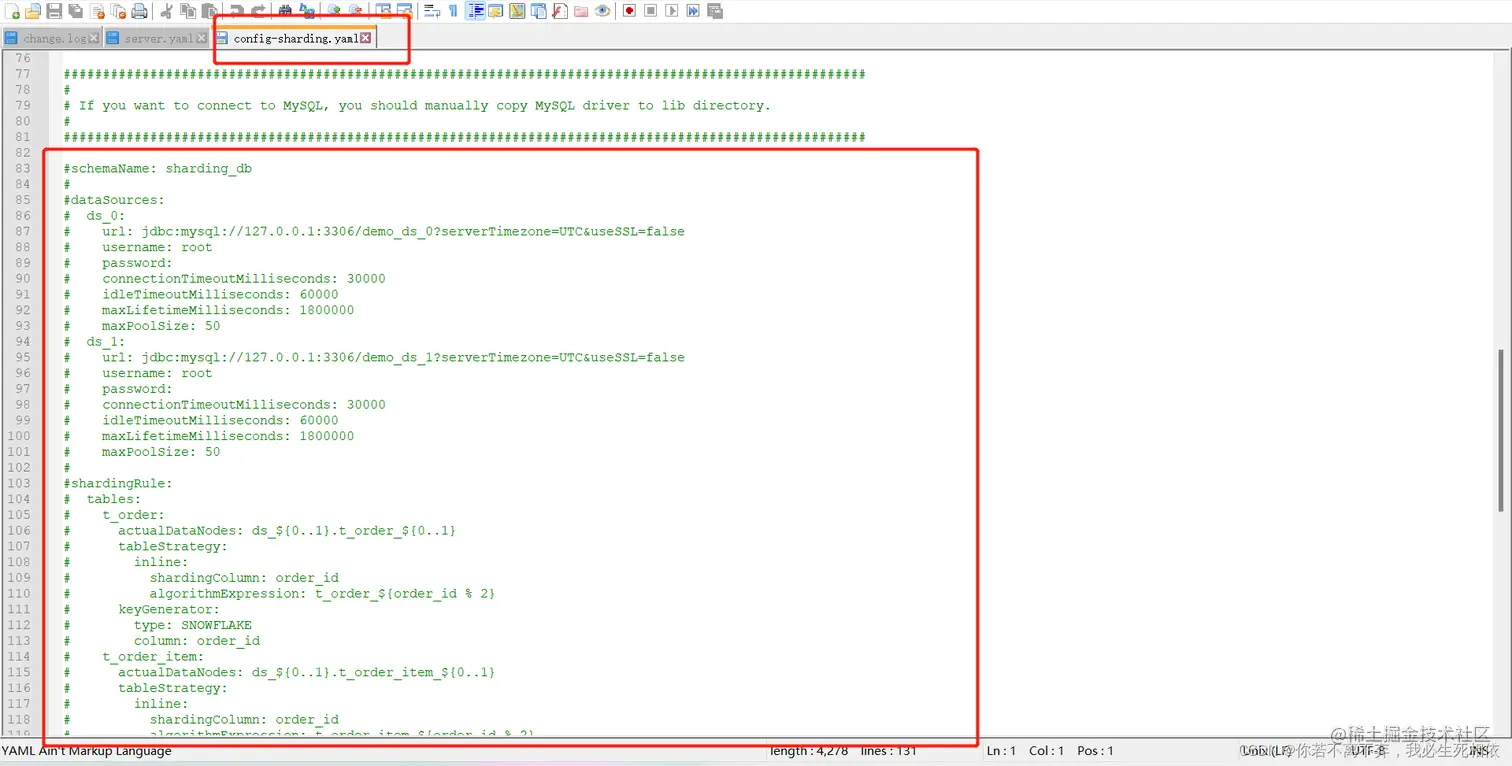Click the '#shardingRule:' line
The image size is (1512, 766).
[x=118, y=483]
